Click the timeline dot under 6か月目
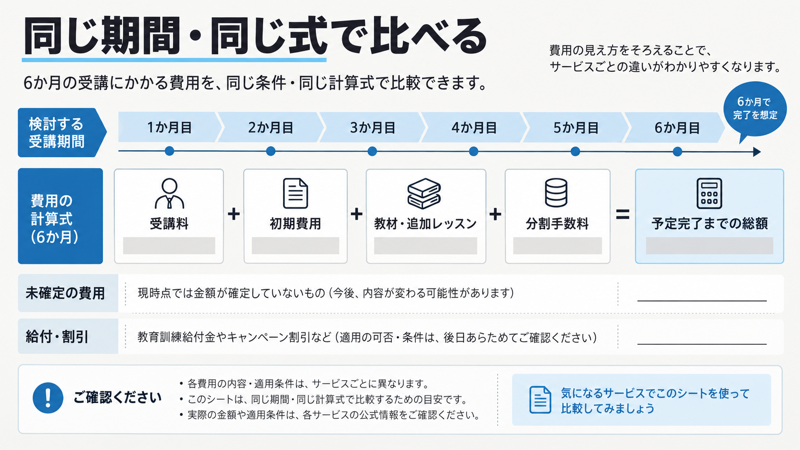 pos(677,151)
